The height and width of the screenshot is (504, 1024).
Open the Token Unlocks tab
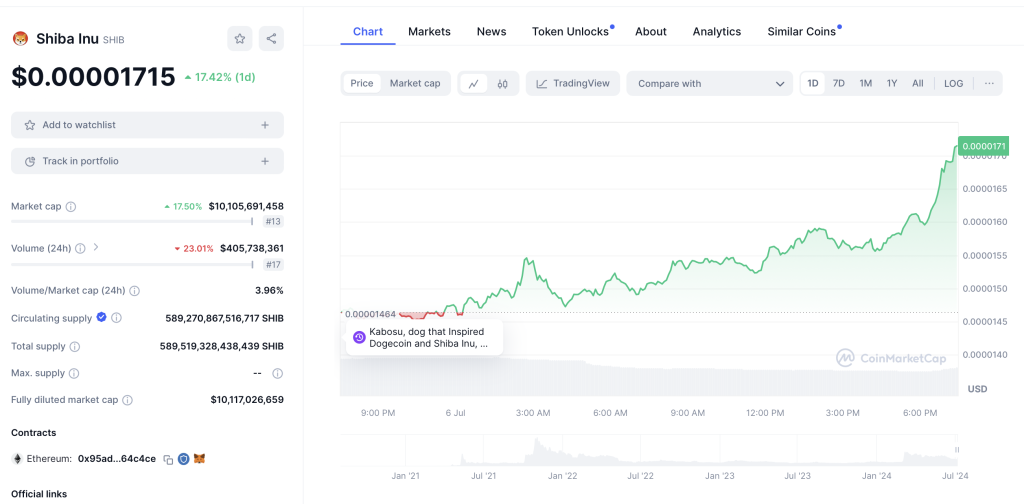click(x=570, y=31)
